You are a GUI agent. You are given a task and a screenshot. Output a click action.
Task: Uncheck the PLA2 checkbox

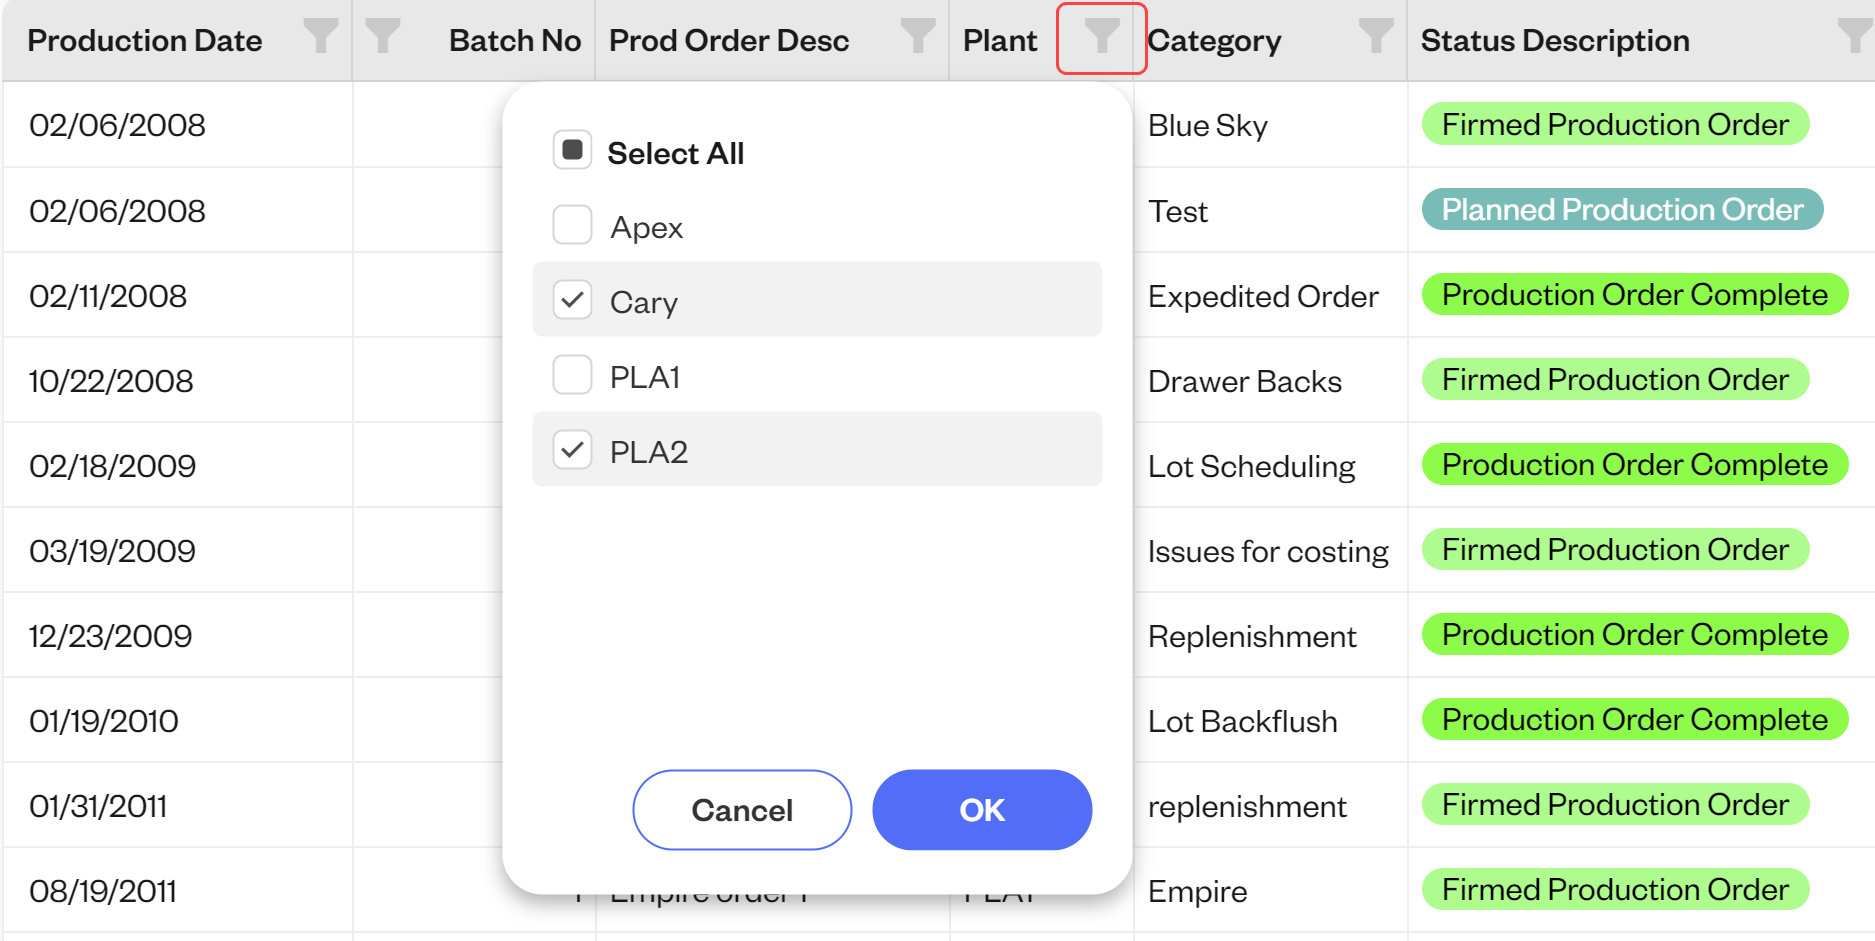point(572,450)
